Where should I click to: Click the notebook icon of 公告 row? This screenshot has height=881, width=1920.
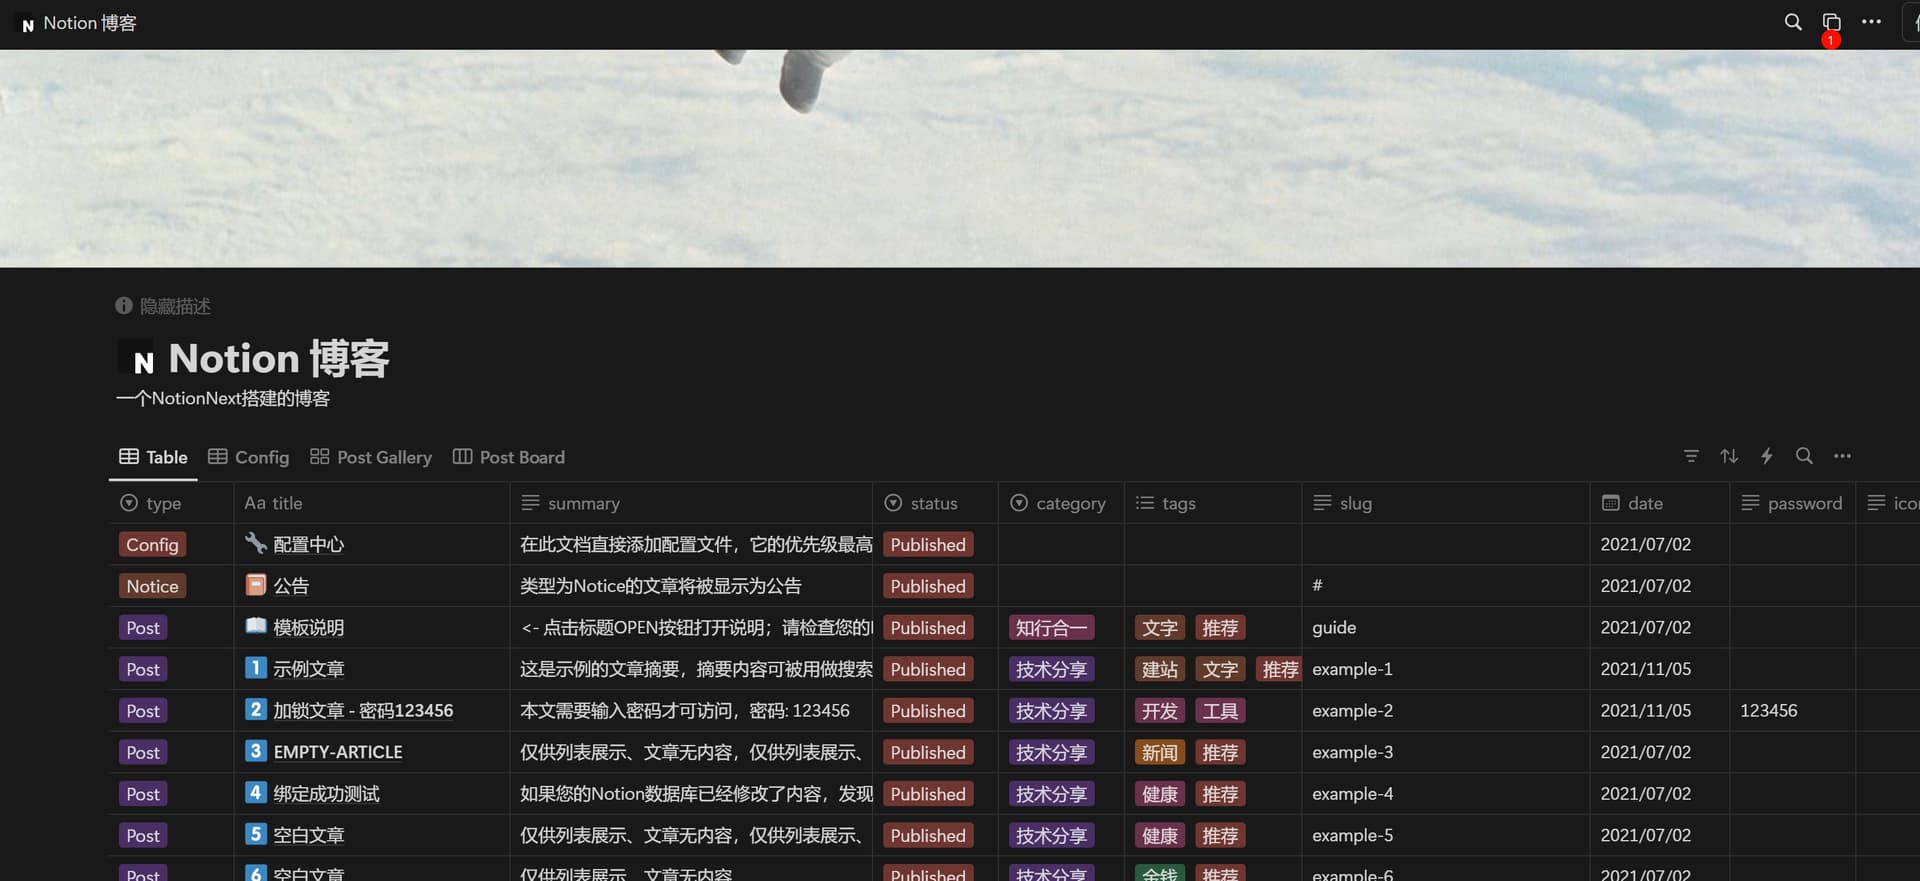pyautogui.click(x=256, y=585)
